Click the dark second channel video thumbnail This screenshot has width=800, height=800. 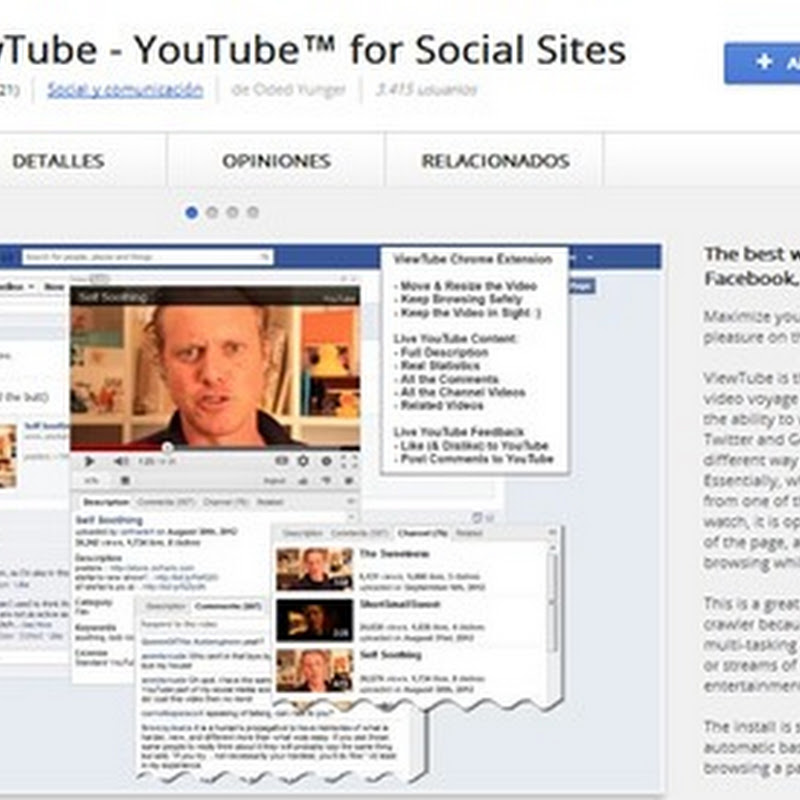[315, 620]
